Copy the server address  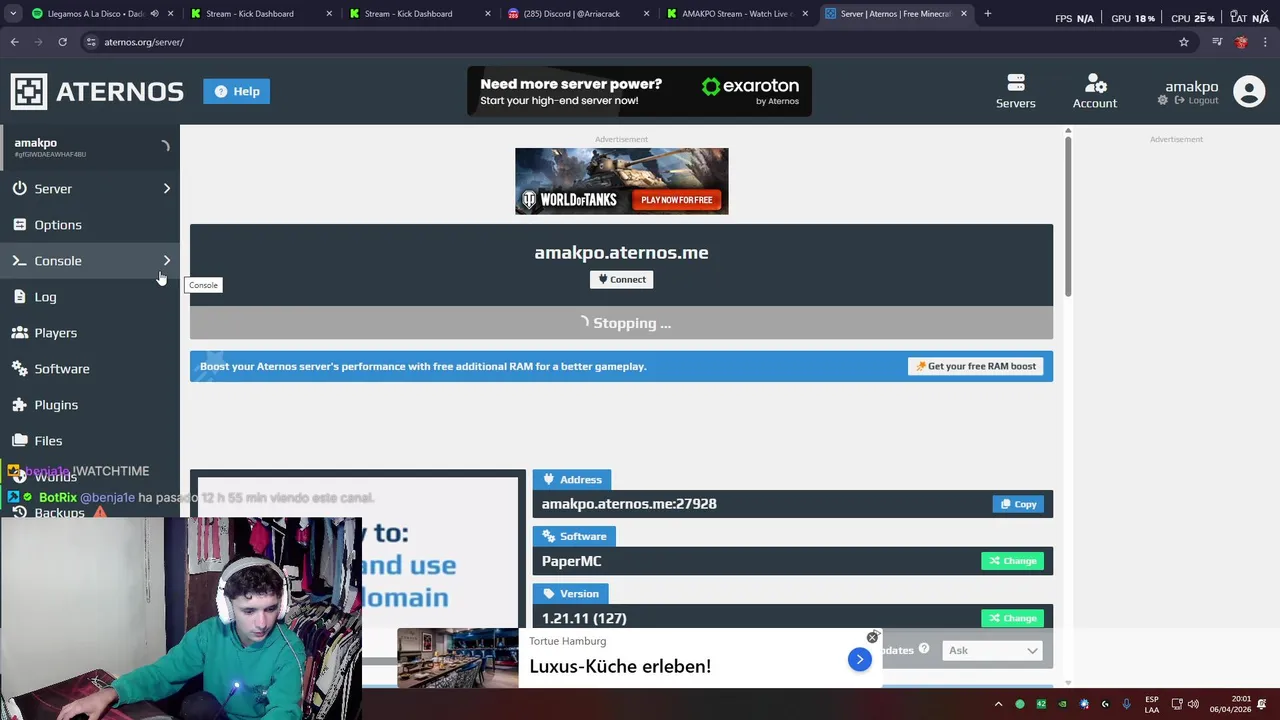pyautogui.click(x=1018, y=504)
